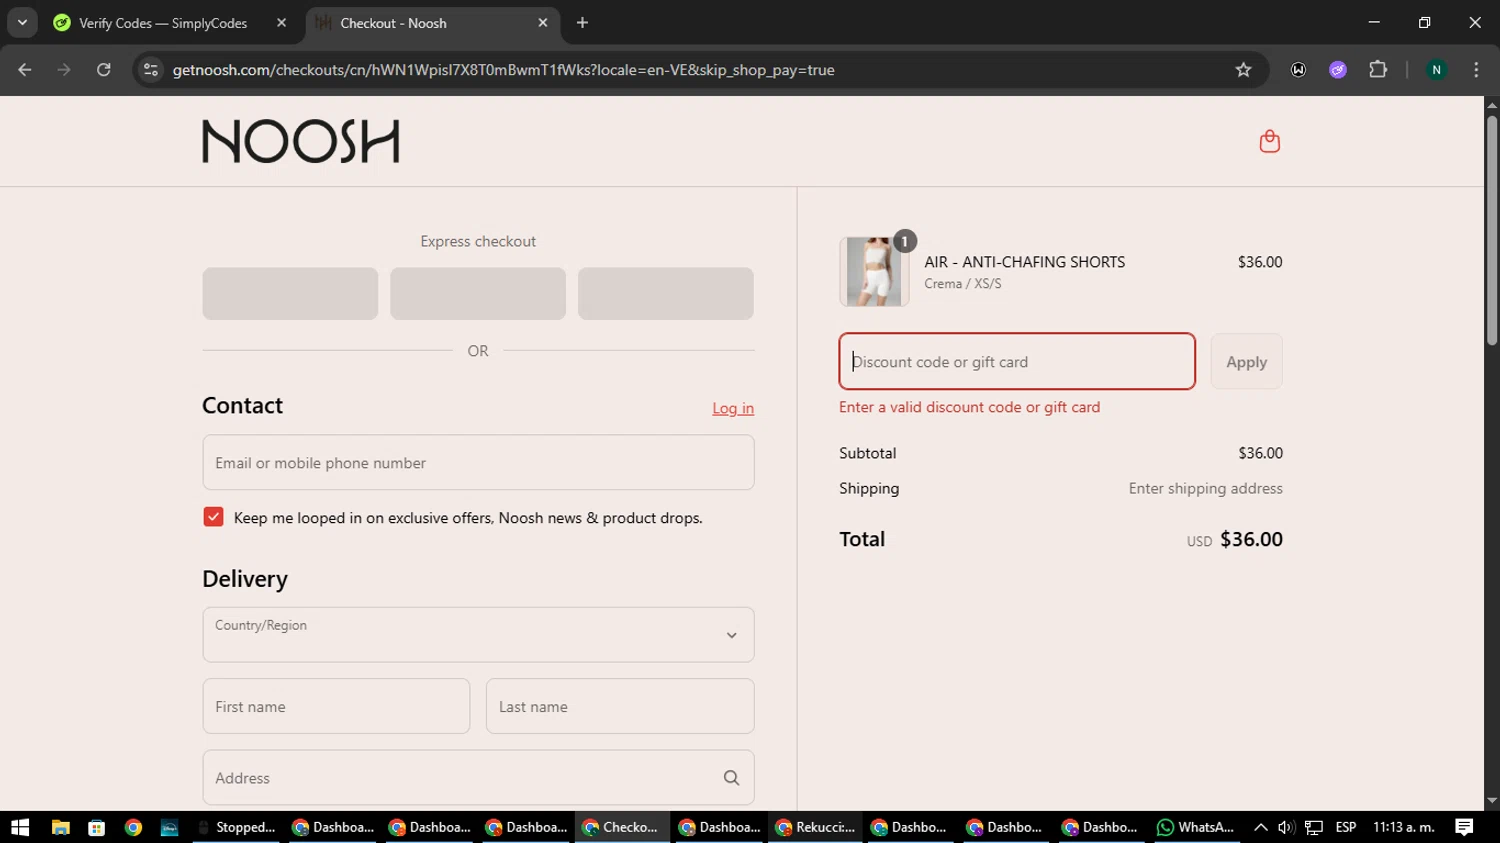
Task: Click the First name field
Action: click(336, 706)
